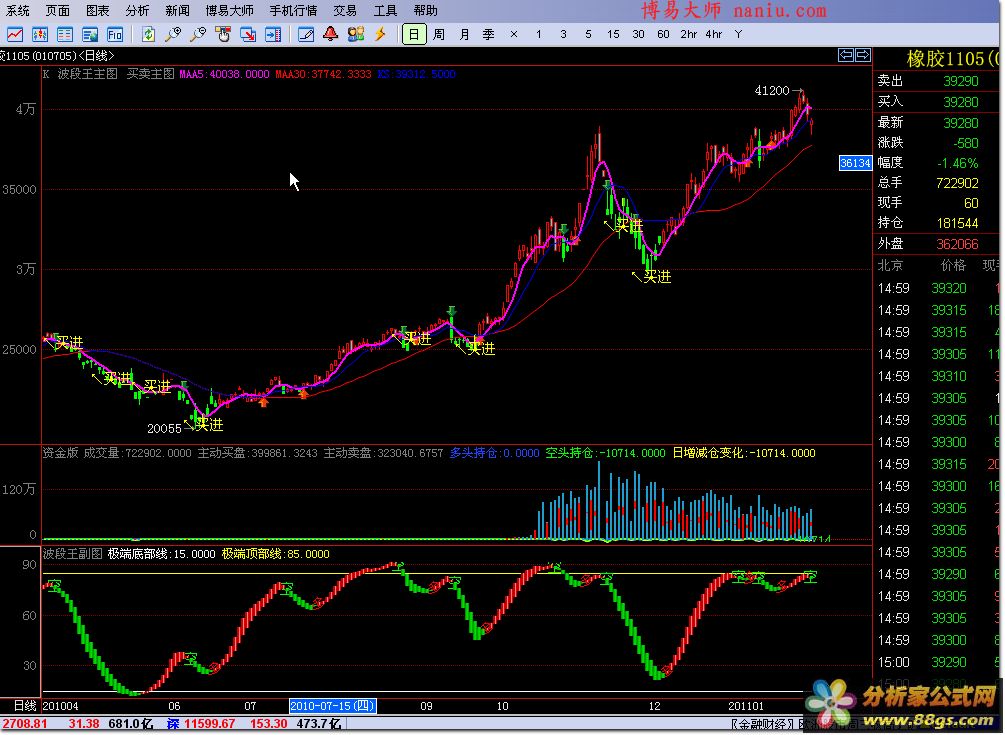Open the 分析 menu

[137, 11]
